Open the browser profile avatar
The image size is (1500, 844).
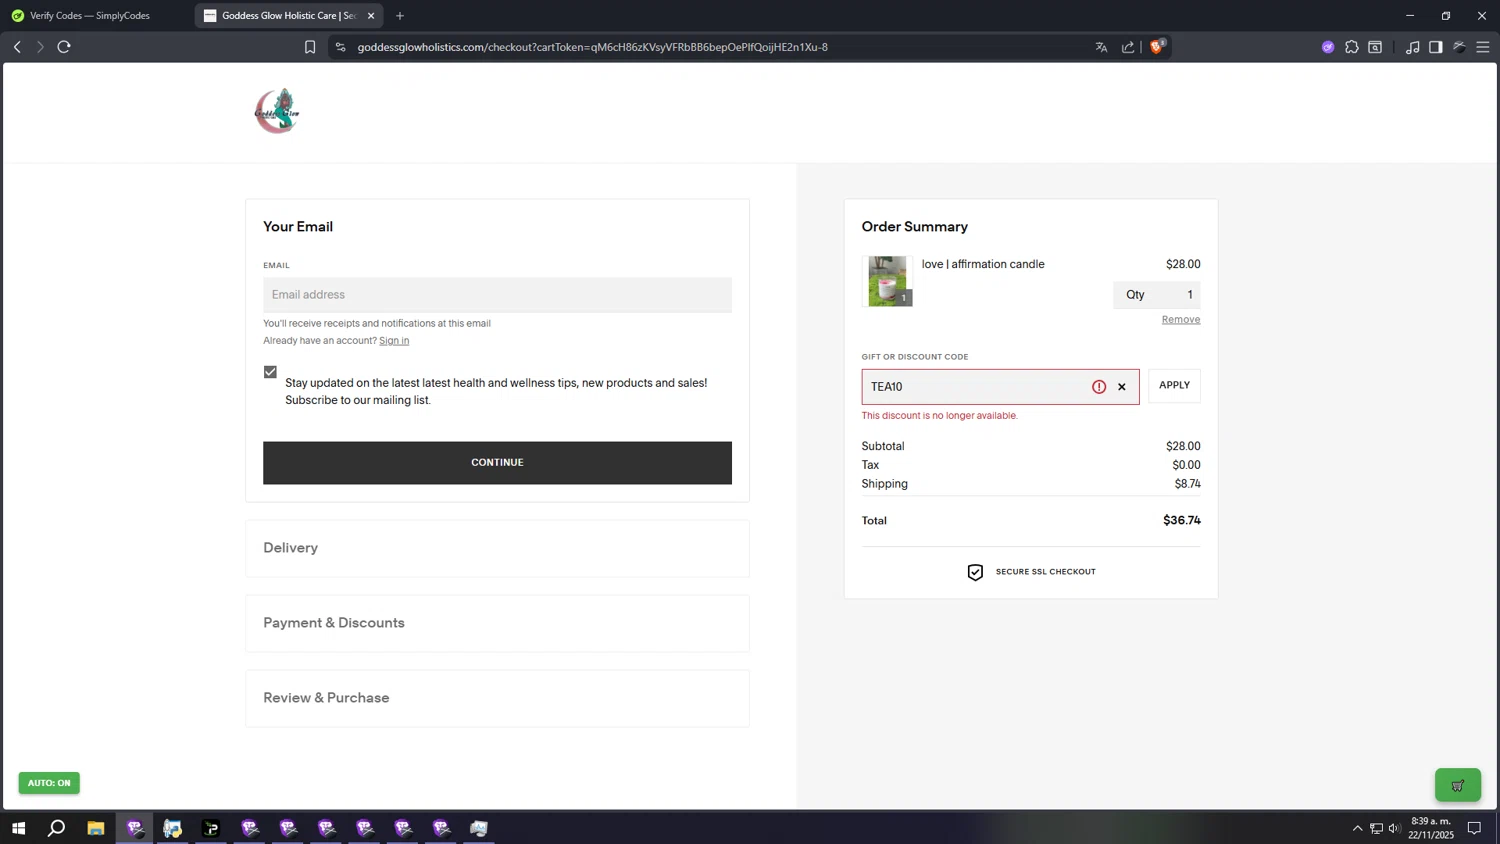1460,47
